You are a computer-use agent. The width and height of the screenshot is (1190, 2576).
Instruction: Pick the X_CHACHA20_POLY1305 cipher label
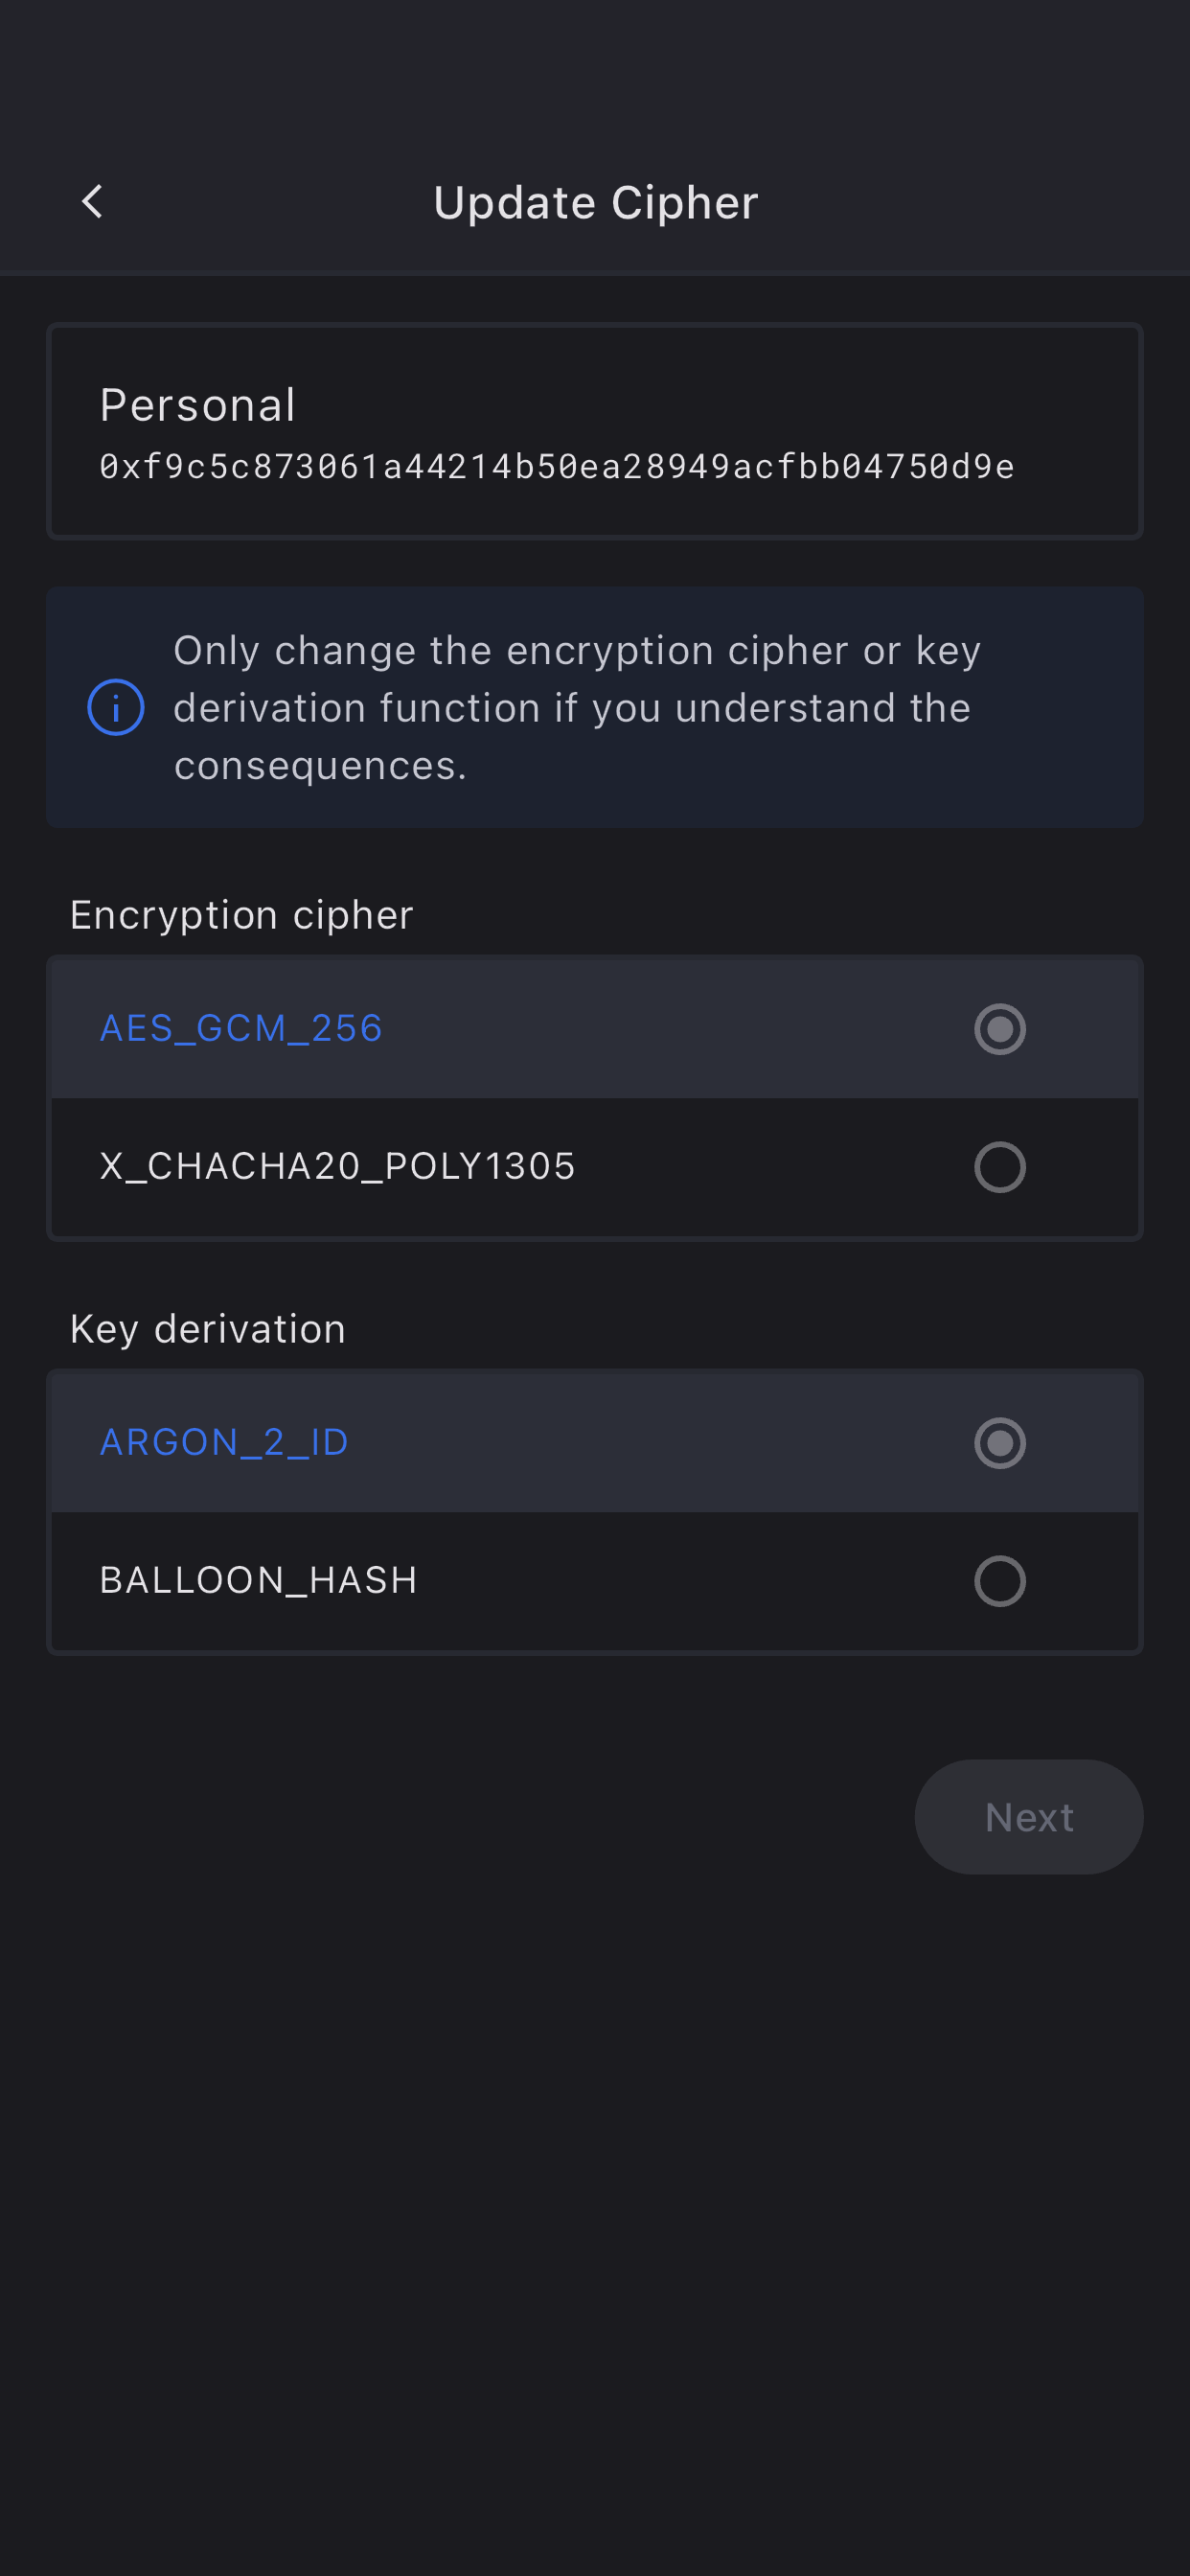pos(337,1166)
